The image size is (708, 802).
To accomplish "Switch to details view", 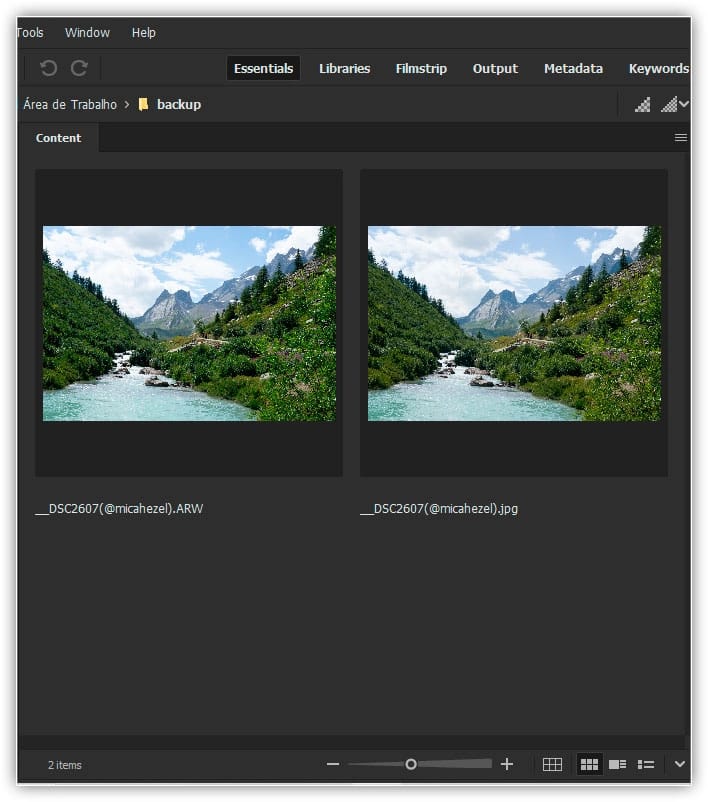I will pos(617,765).
